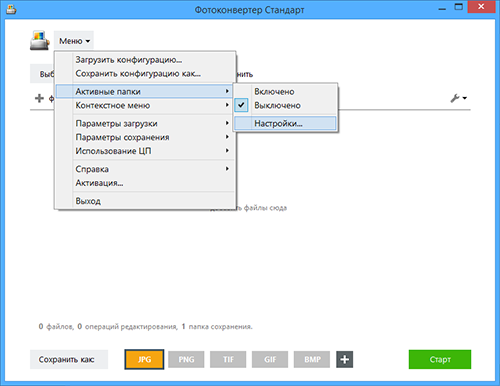Click the Фотоконвертер printer logo icon
Image resolution: width=500 pixels, height=386 pixels.
click(x=40, y=41)
